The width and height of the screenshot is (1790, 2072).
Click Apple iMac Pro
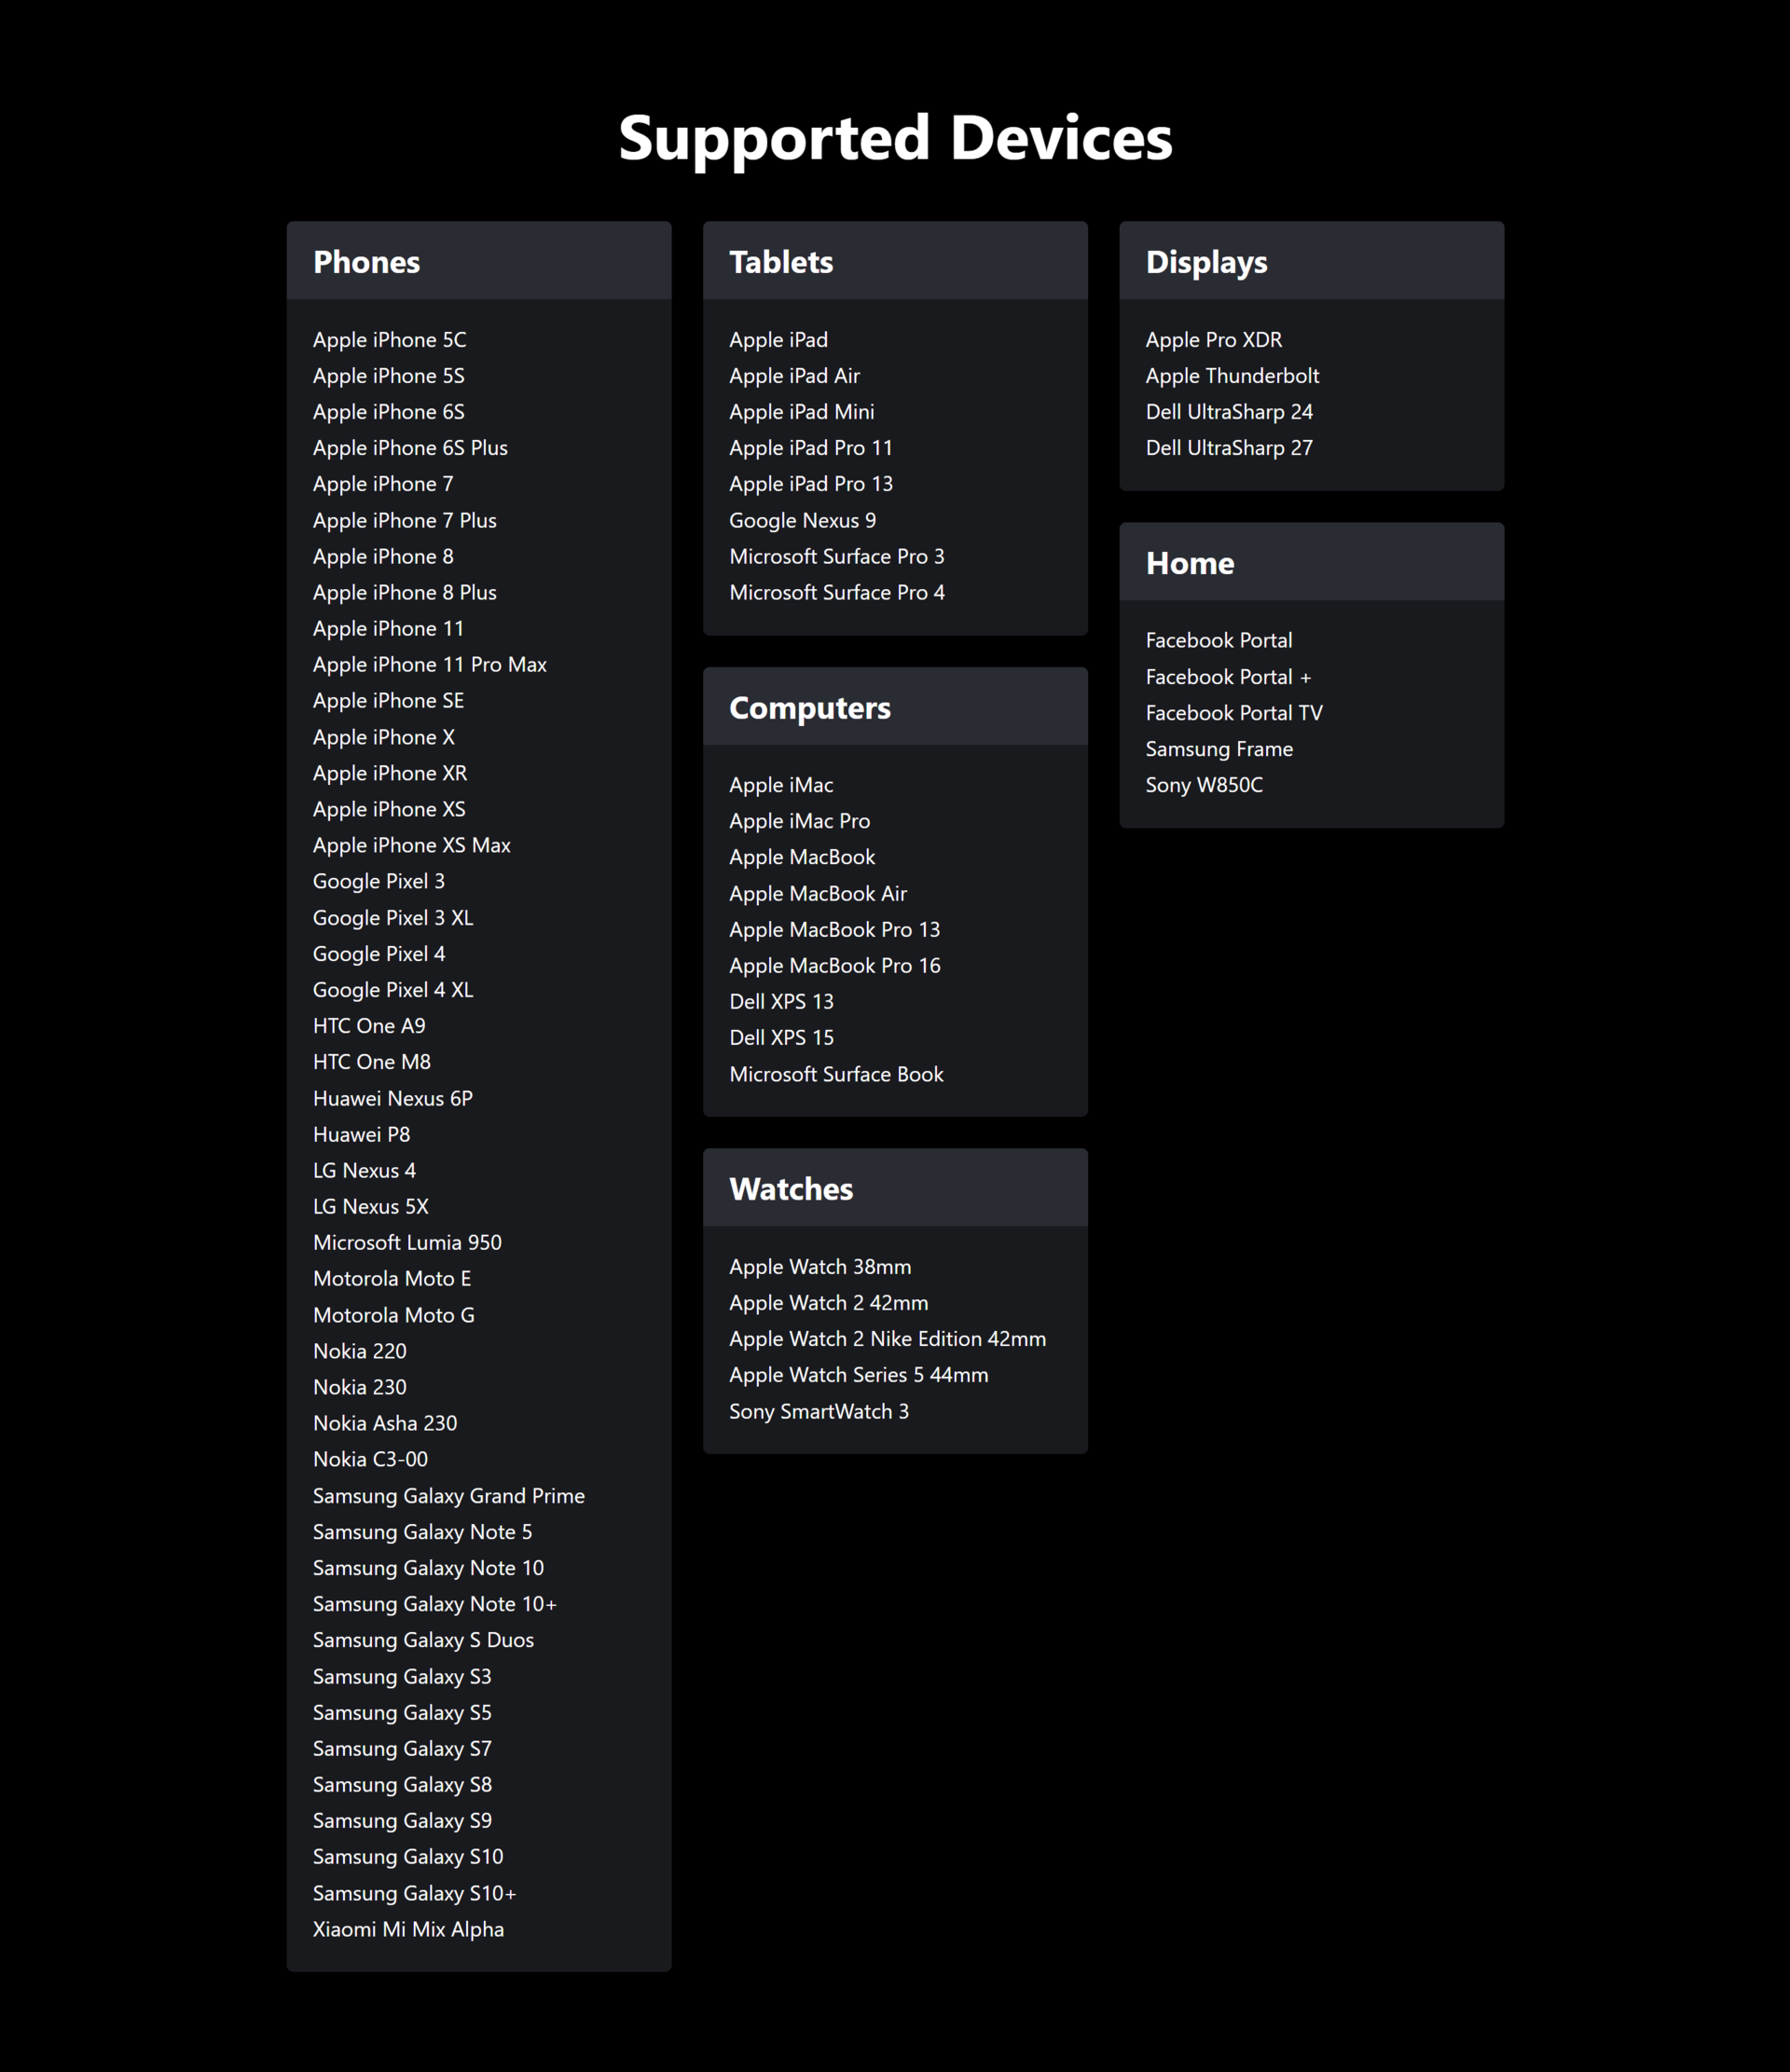tap(799, 821)
